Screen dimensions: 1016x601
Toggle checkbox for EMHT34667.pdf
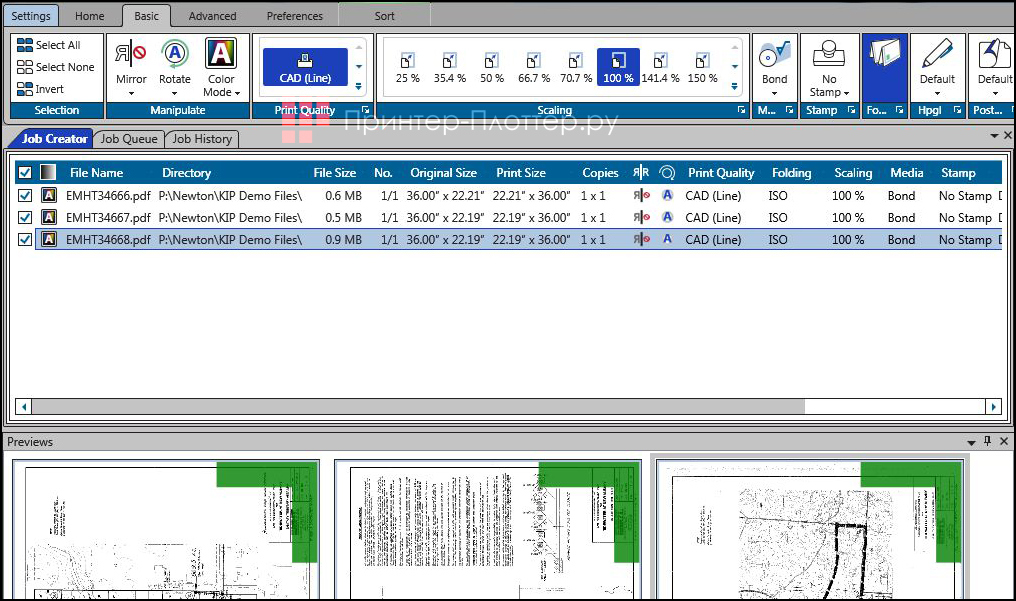(x=25, y=218)
